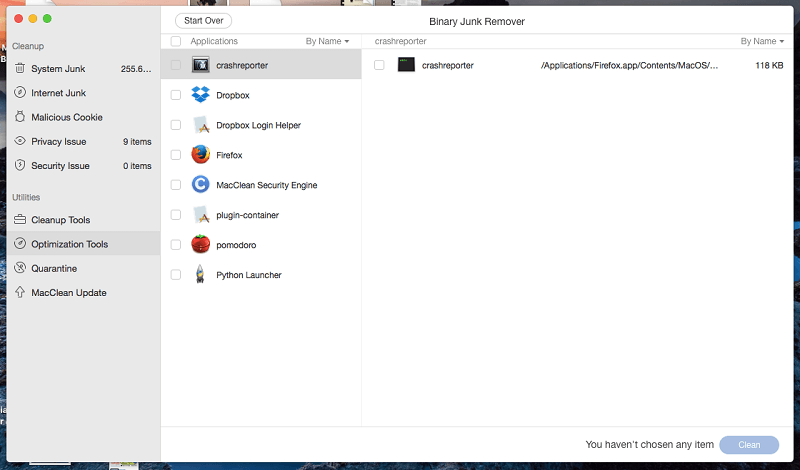
Task: Select Optimization Tools in sidebar
Action: (83, 244)
